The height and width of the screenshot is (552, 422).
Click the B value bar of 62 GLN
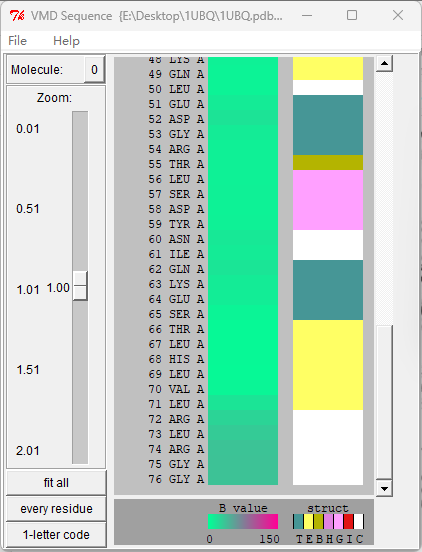(243, 269)
